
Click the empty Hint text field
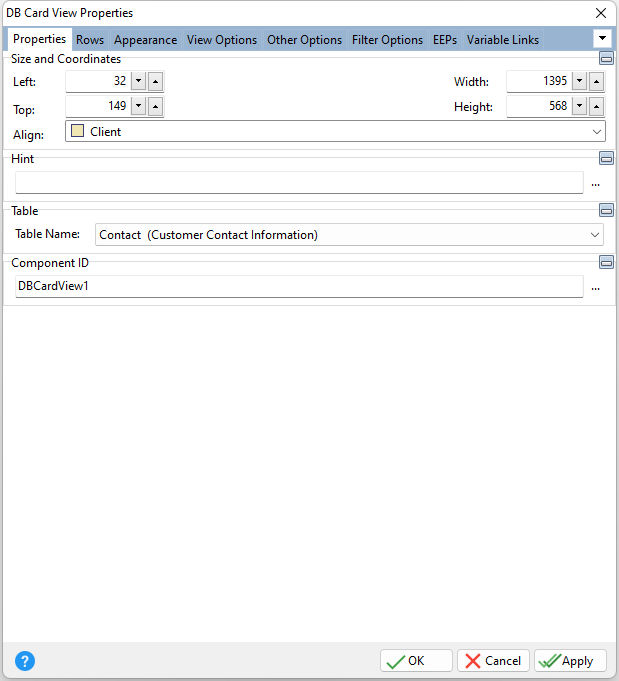(x=299, y=182)
